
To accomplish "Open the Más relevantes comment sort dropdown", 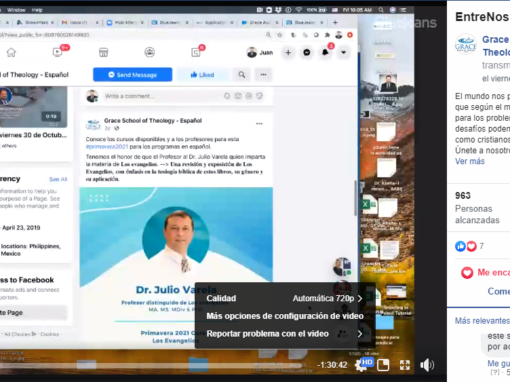I will [482, 321].
